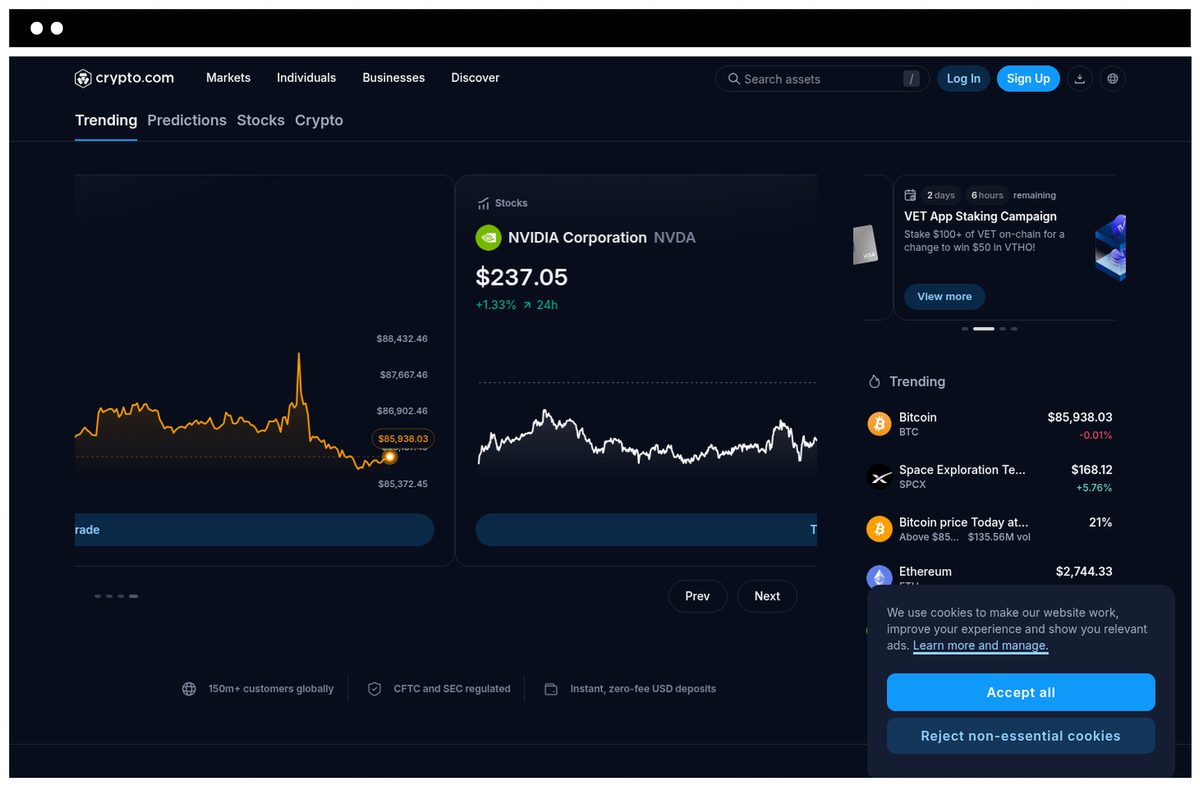The height and width of the screenshot is (787, 1200).
Task: Click View more on VET campaign
Action: [x=944, y=297]
